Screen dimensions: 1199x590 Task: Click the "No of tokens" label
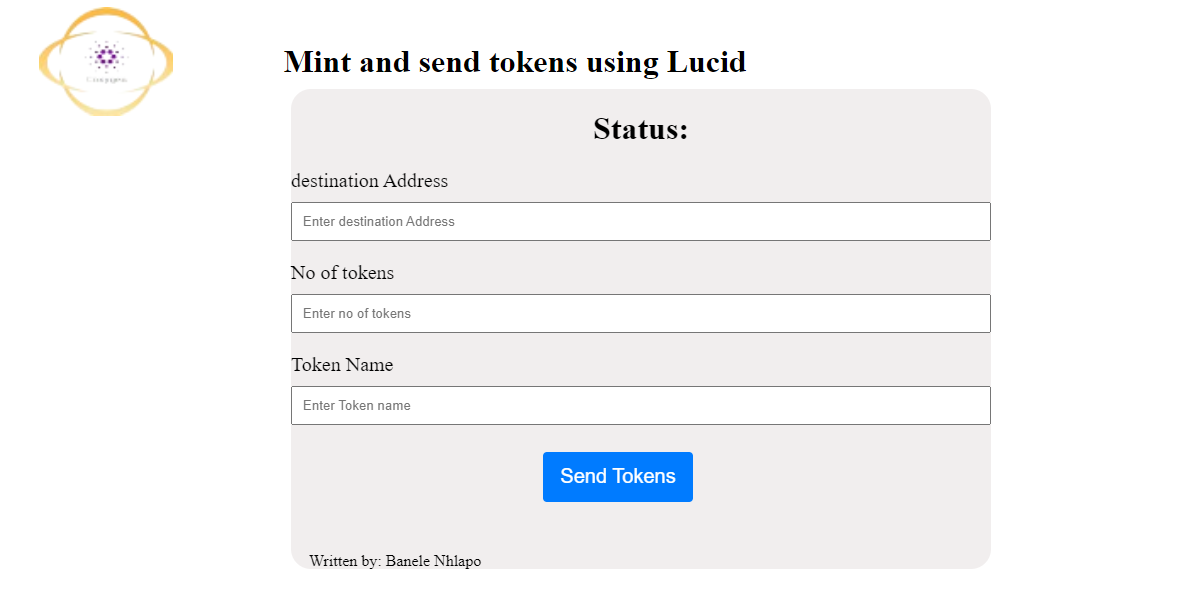(x=343, y=273)
